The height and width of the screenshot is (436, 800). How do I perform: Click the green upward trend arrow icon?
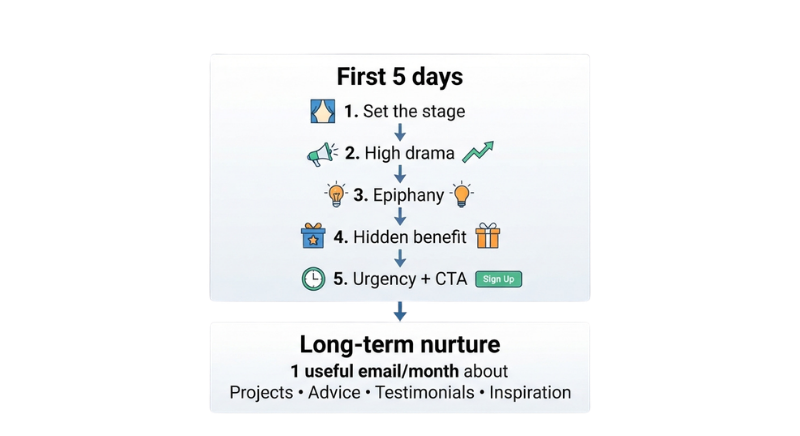(x=478, y=152)
